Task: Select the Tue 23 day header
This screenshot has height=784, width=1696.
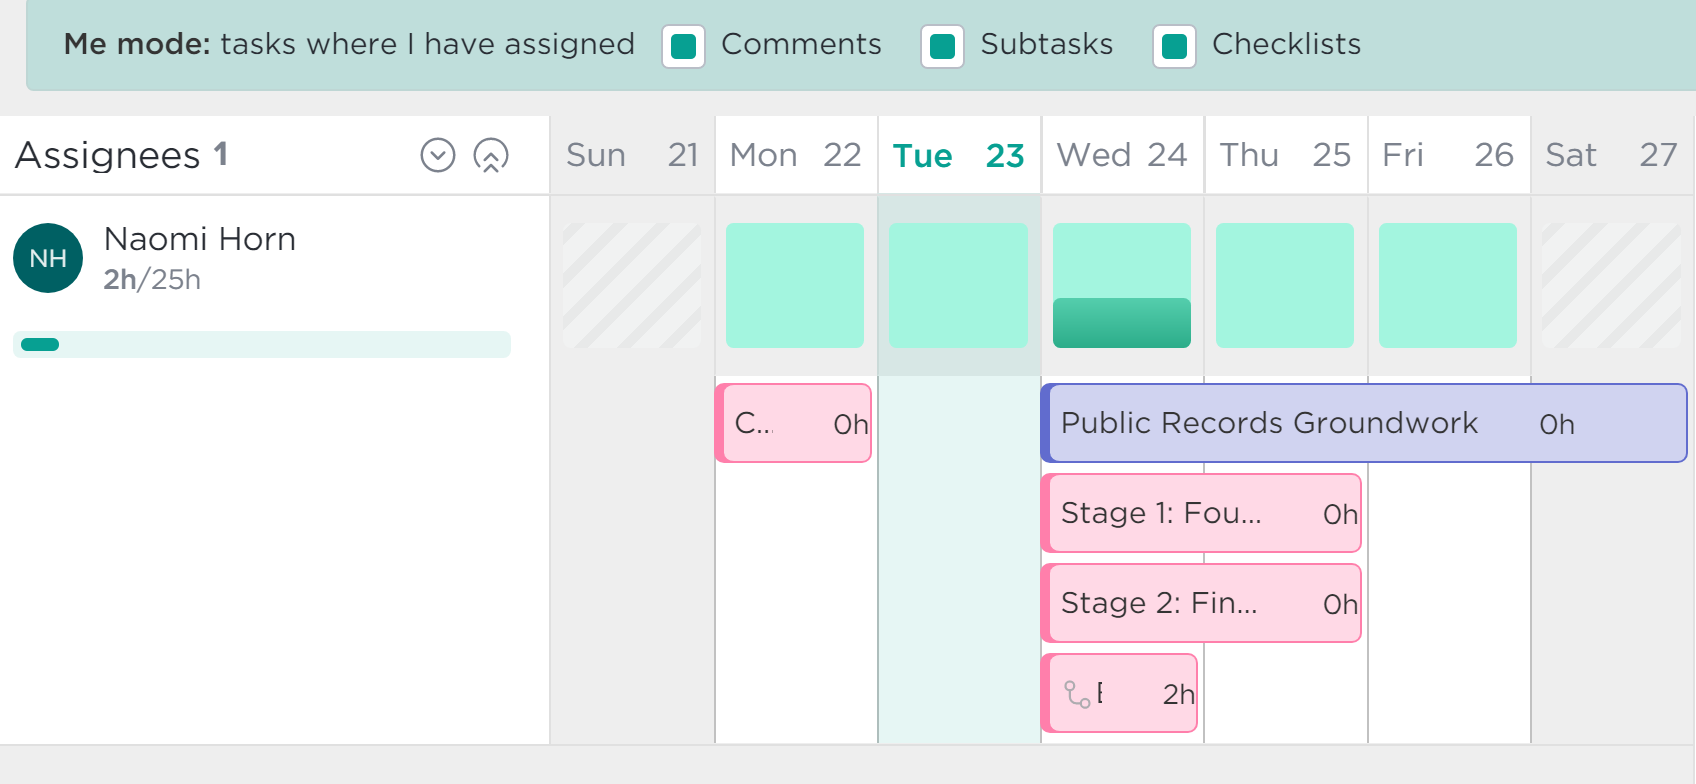Action: 959,155
